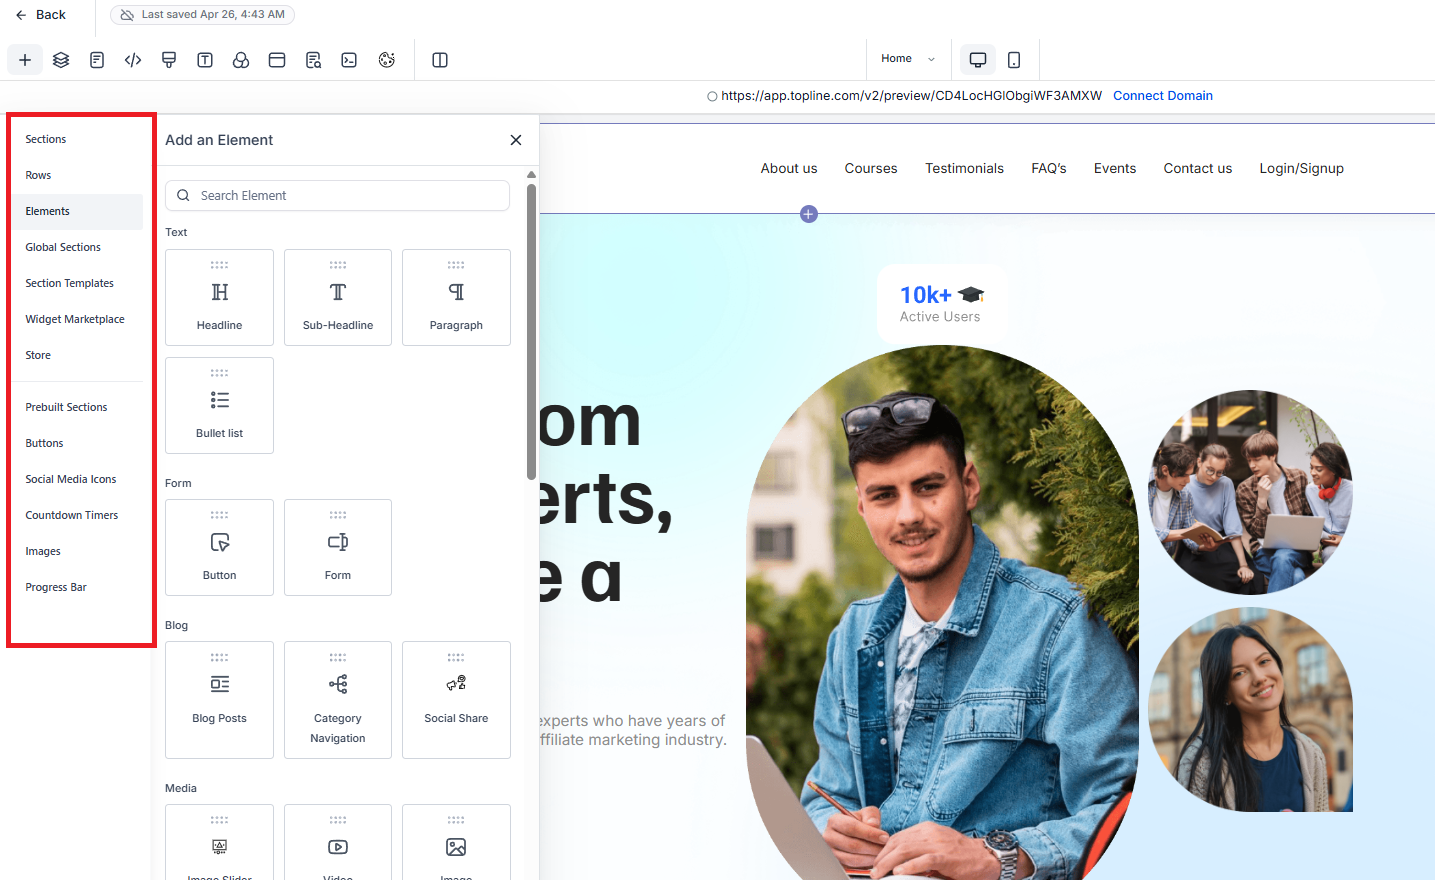This screenshot has width=1435, height=880.
Task: Switch to mobile preview
Action: [x=1014, y=60]
